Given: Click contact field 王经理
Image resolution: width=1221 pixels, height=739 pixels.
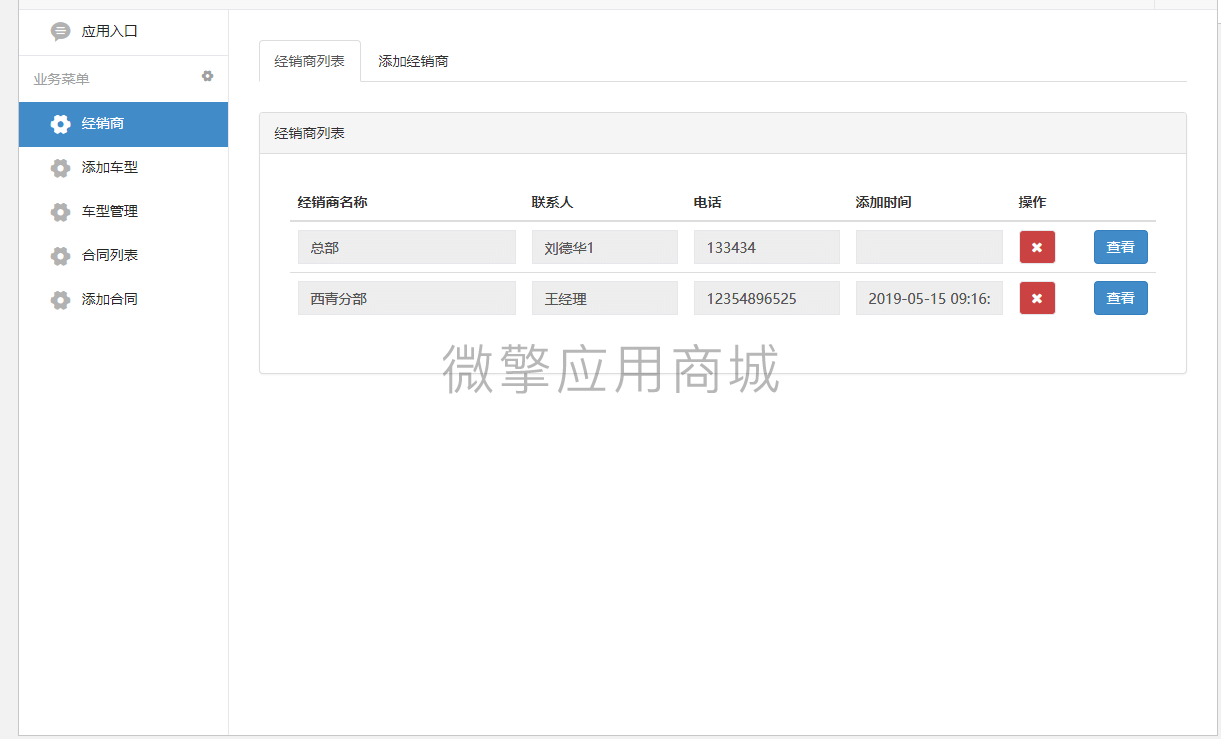Looking at the screenshot, I should click(x=605, y=298).
